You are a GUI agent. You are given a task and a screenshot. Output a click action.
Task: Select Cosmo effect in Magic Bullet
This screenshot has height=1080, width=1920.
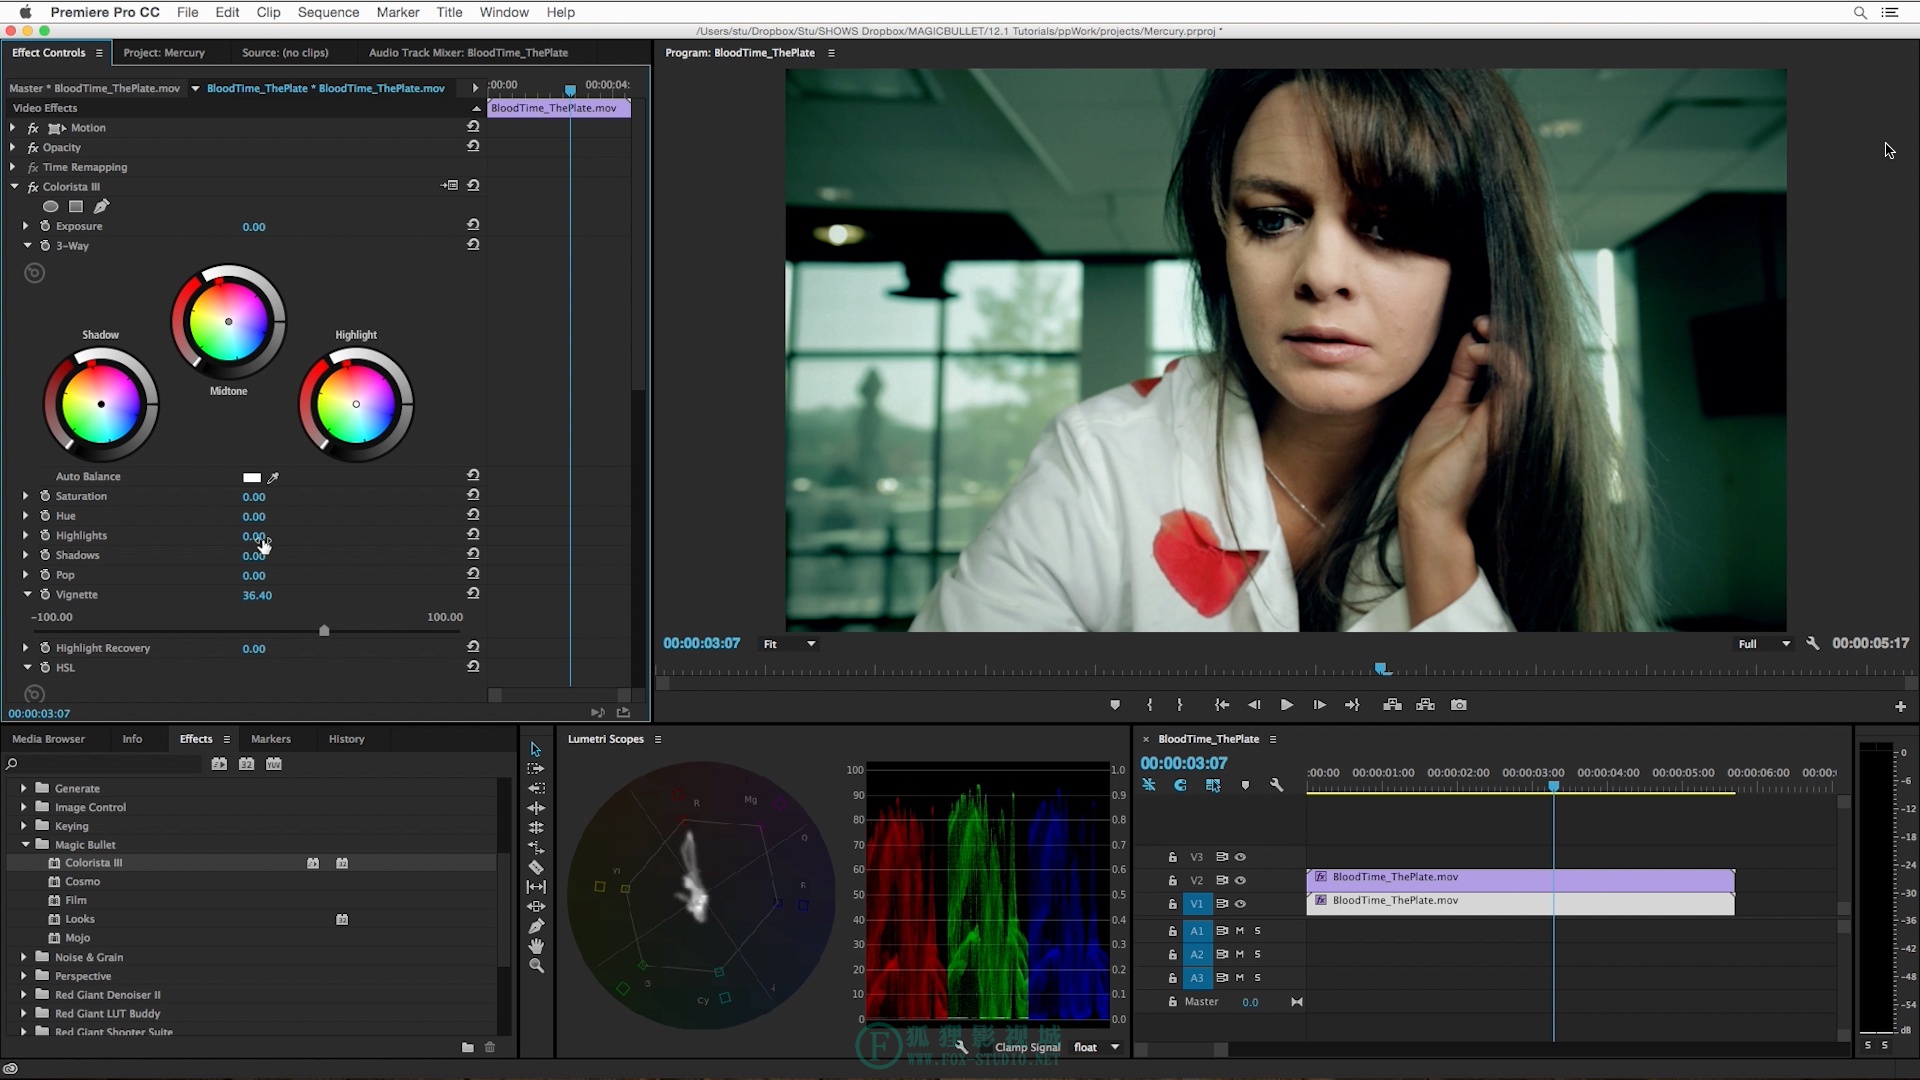pyautogui.click(x=83, y=882)
